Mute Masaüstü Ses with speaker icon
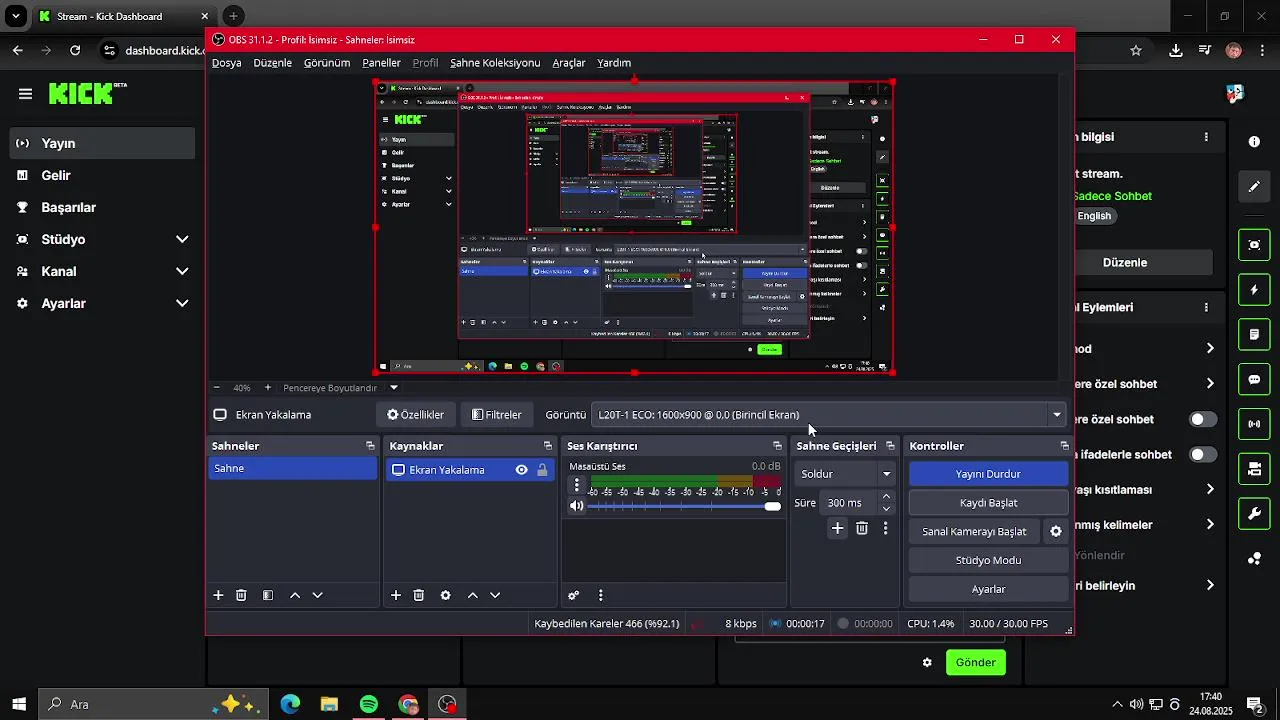1280x720 pixels. tap(576, 506)
